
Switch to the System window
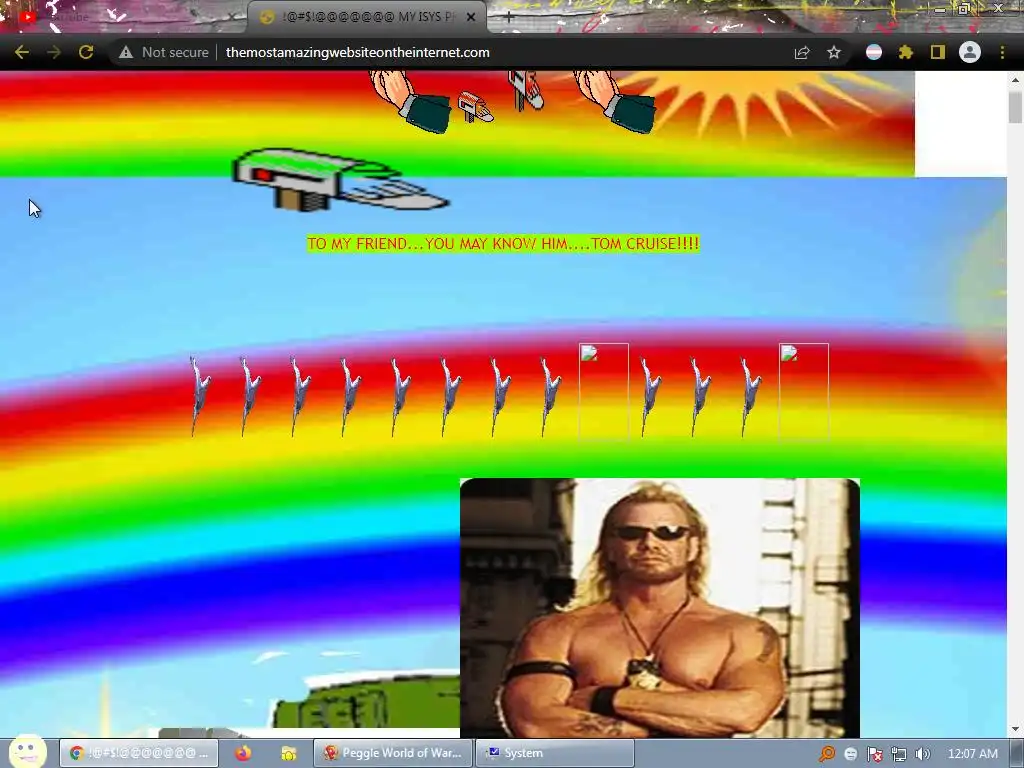(555, 753)
